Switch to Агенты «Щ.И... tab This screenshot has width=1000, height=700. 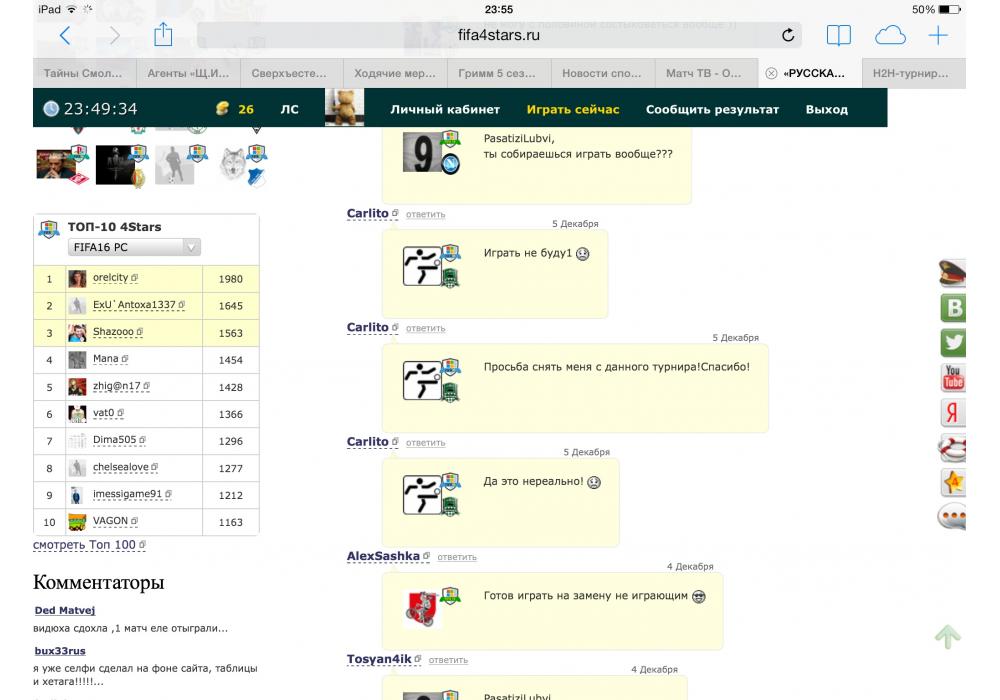click(188, 73)
